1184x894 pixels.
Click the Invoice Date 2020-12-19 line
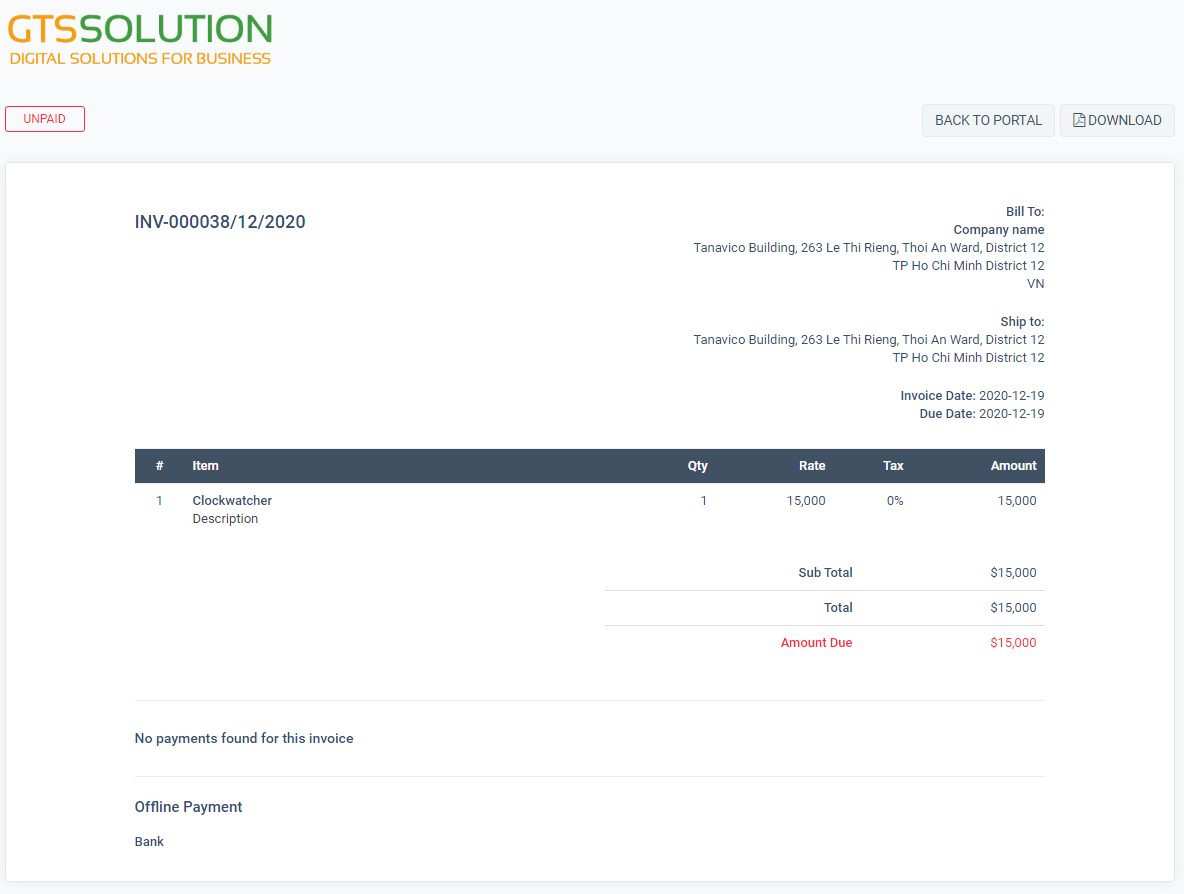pos(972,396)
